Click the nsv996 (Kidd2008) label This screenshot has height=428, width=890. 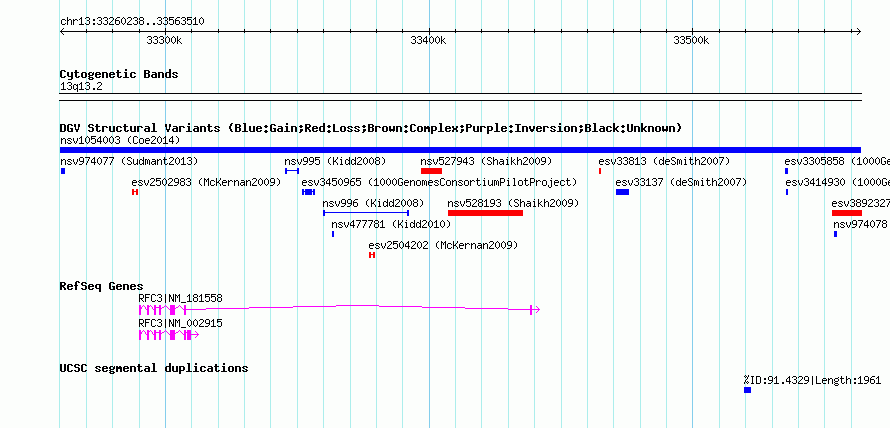pyautogui.click(x=373, y=203)
